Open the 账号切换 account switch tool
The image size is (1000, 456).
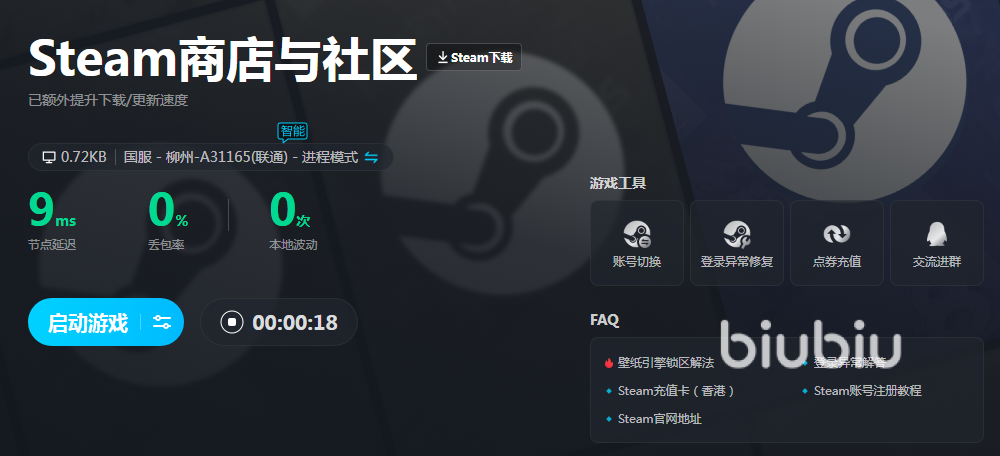636,243
